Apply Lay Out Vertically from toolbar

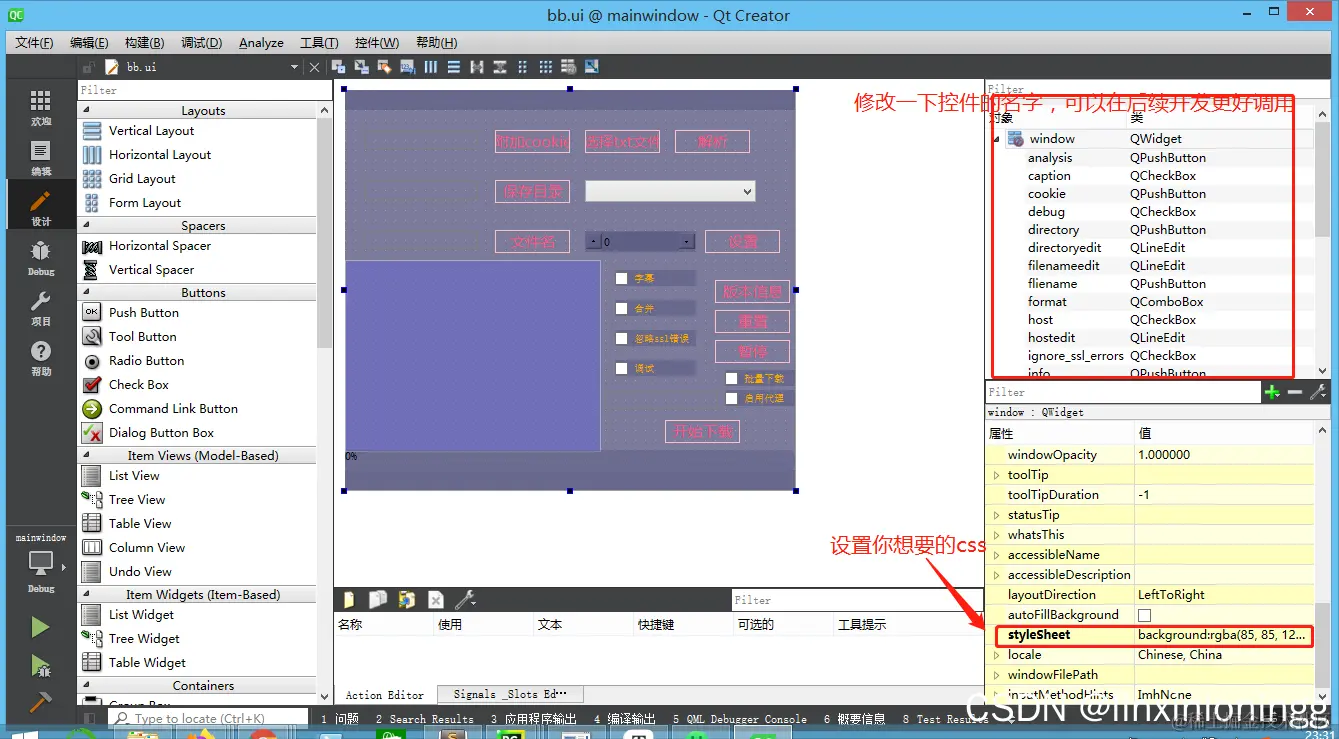454,67
